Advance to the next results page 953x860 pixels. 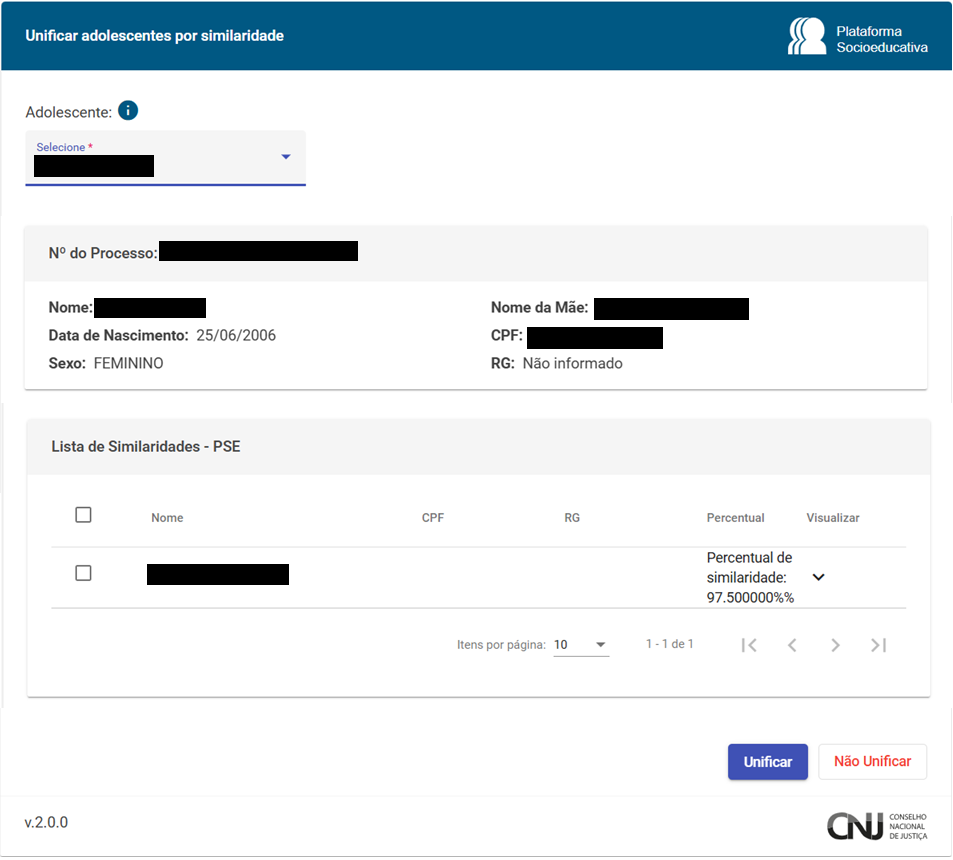click(835, 645)
